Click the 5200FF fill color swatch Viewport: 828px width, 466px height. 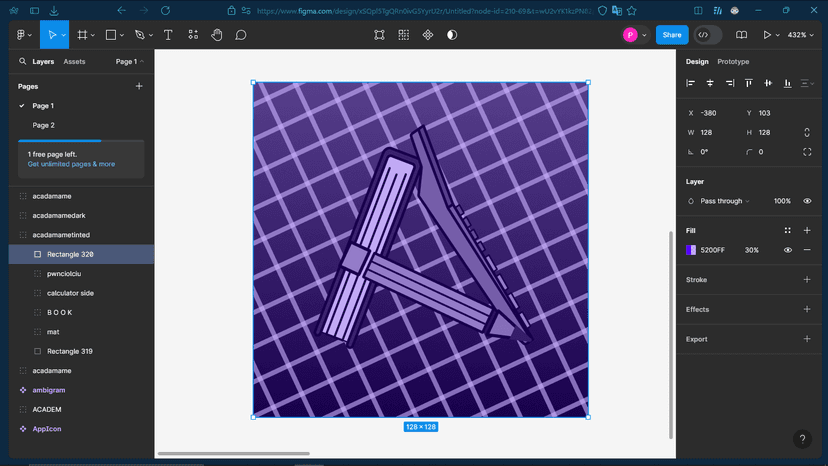coord(691,250)
